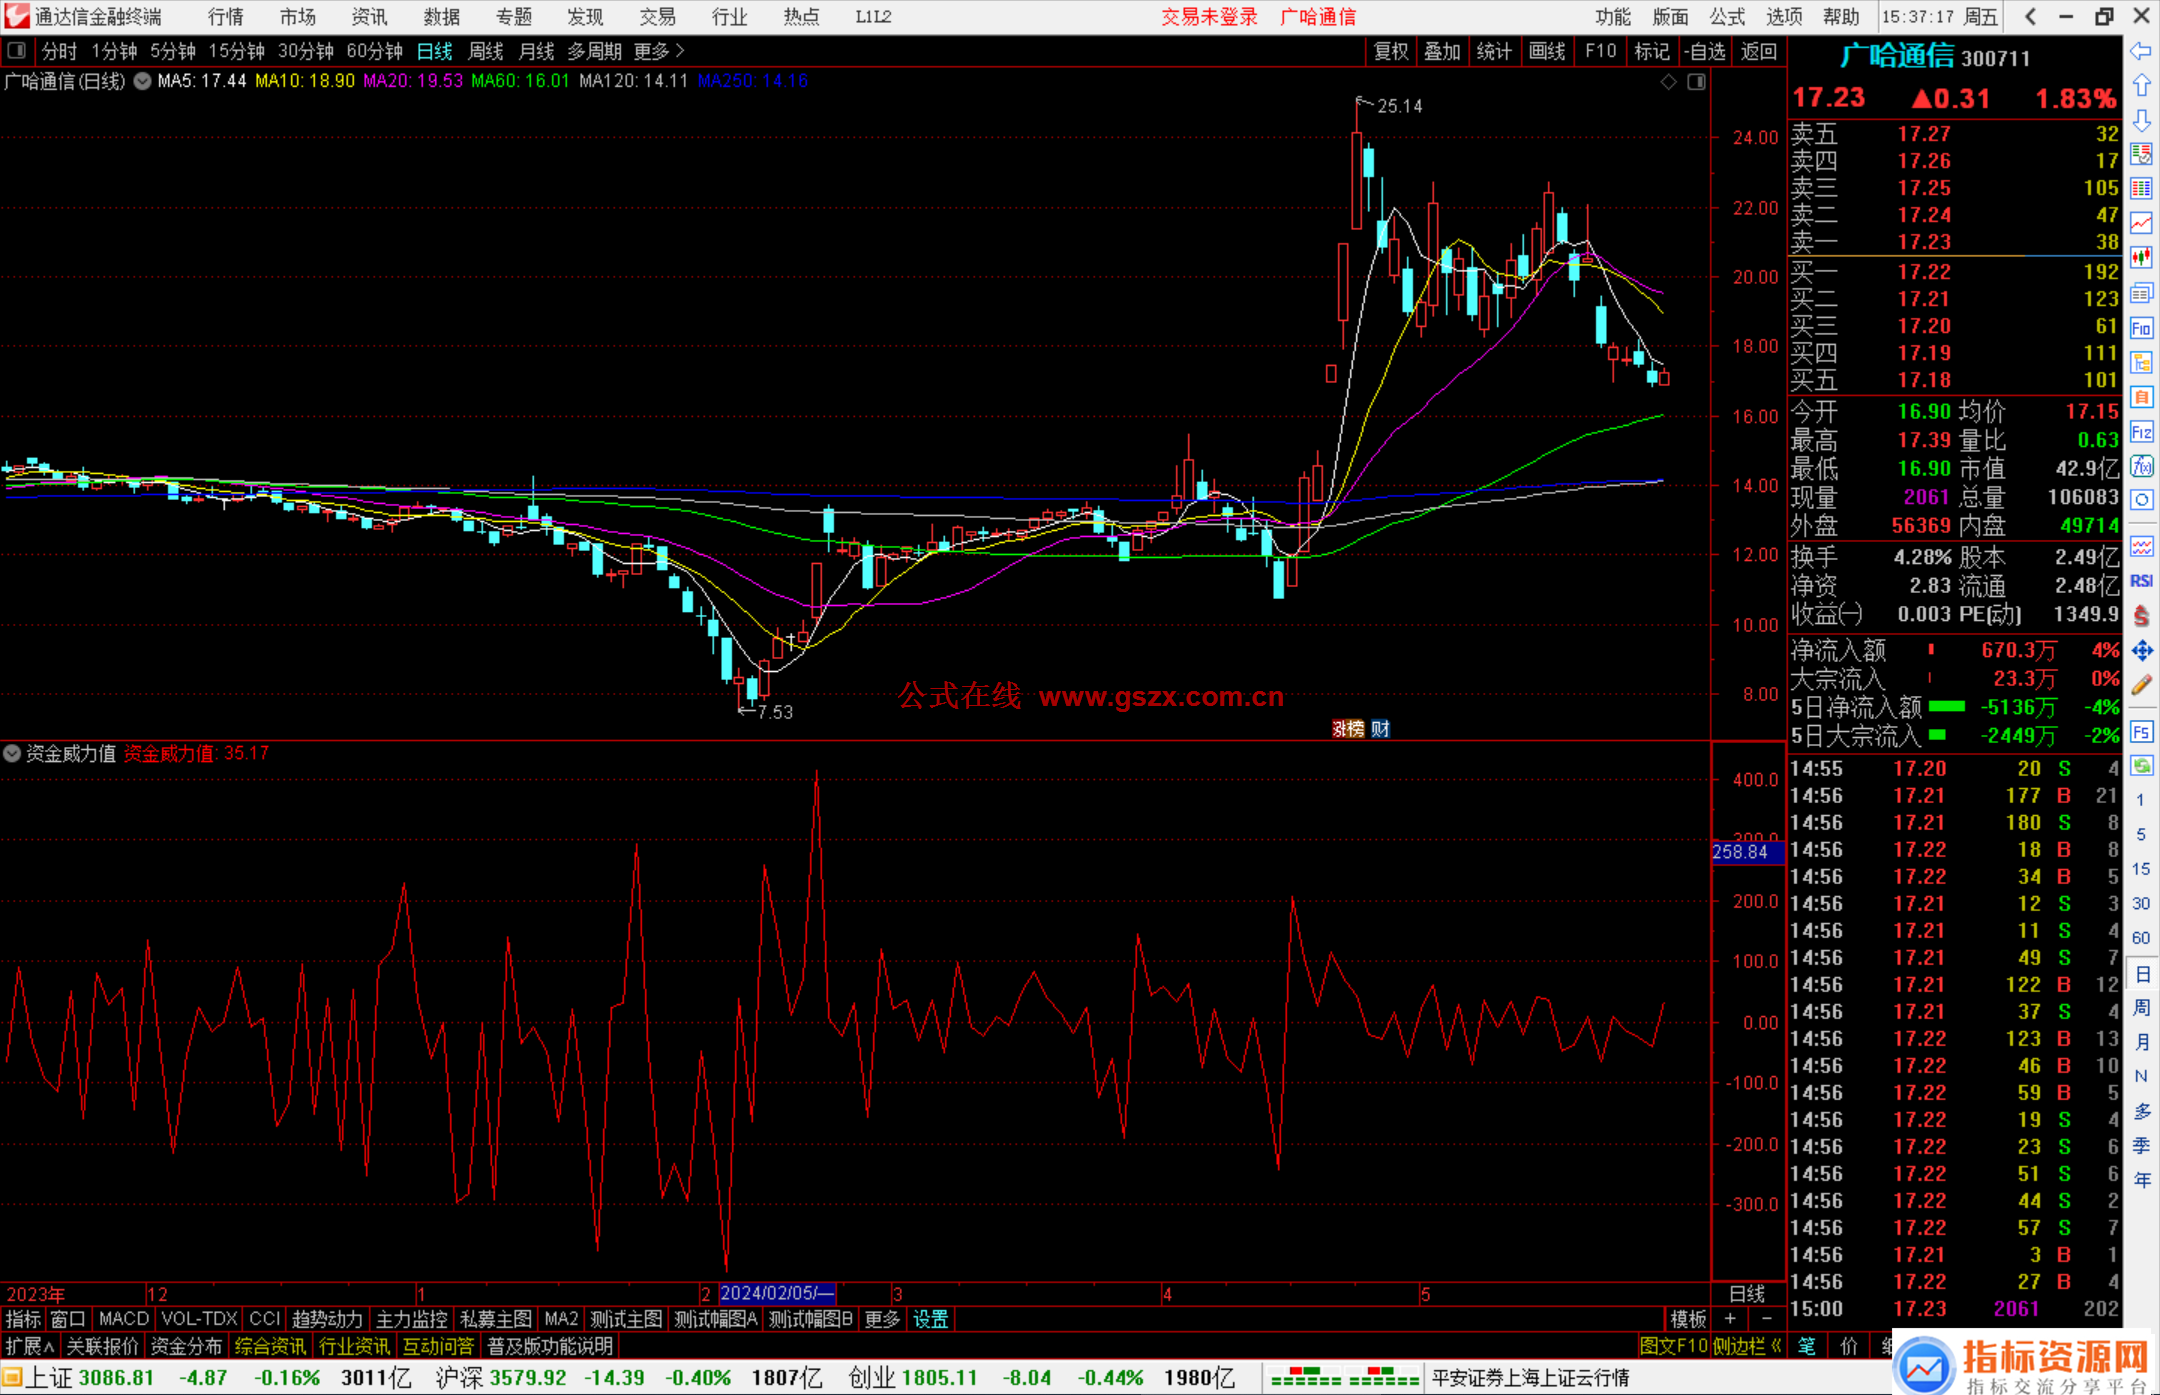Click the diamond marker icon atop main chart
The height and width of the screenshot is (1395, 2160).
point(1669,82)
